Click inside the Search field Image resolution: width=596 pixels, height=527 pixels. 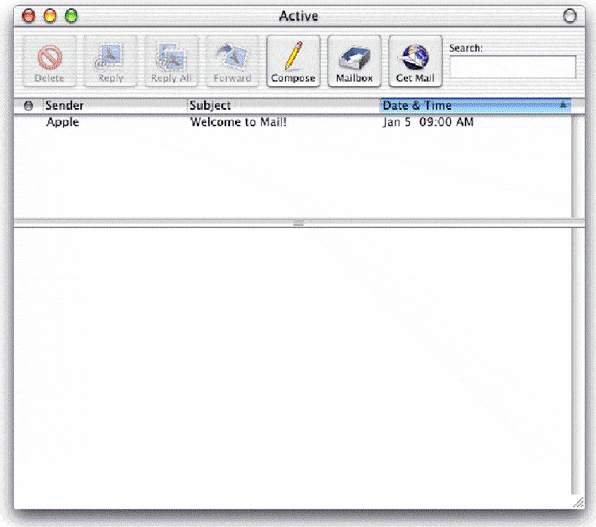pos(513,67)
